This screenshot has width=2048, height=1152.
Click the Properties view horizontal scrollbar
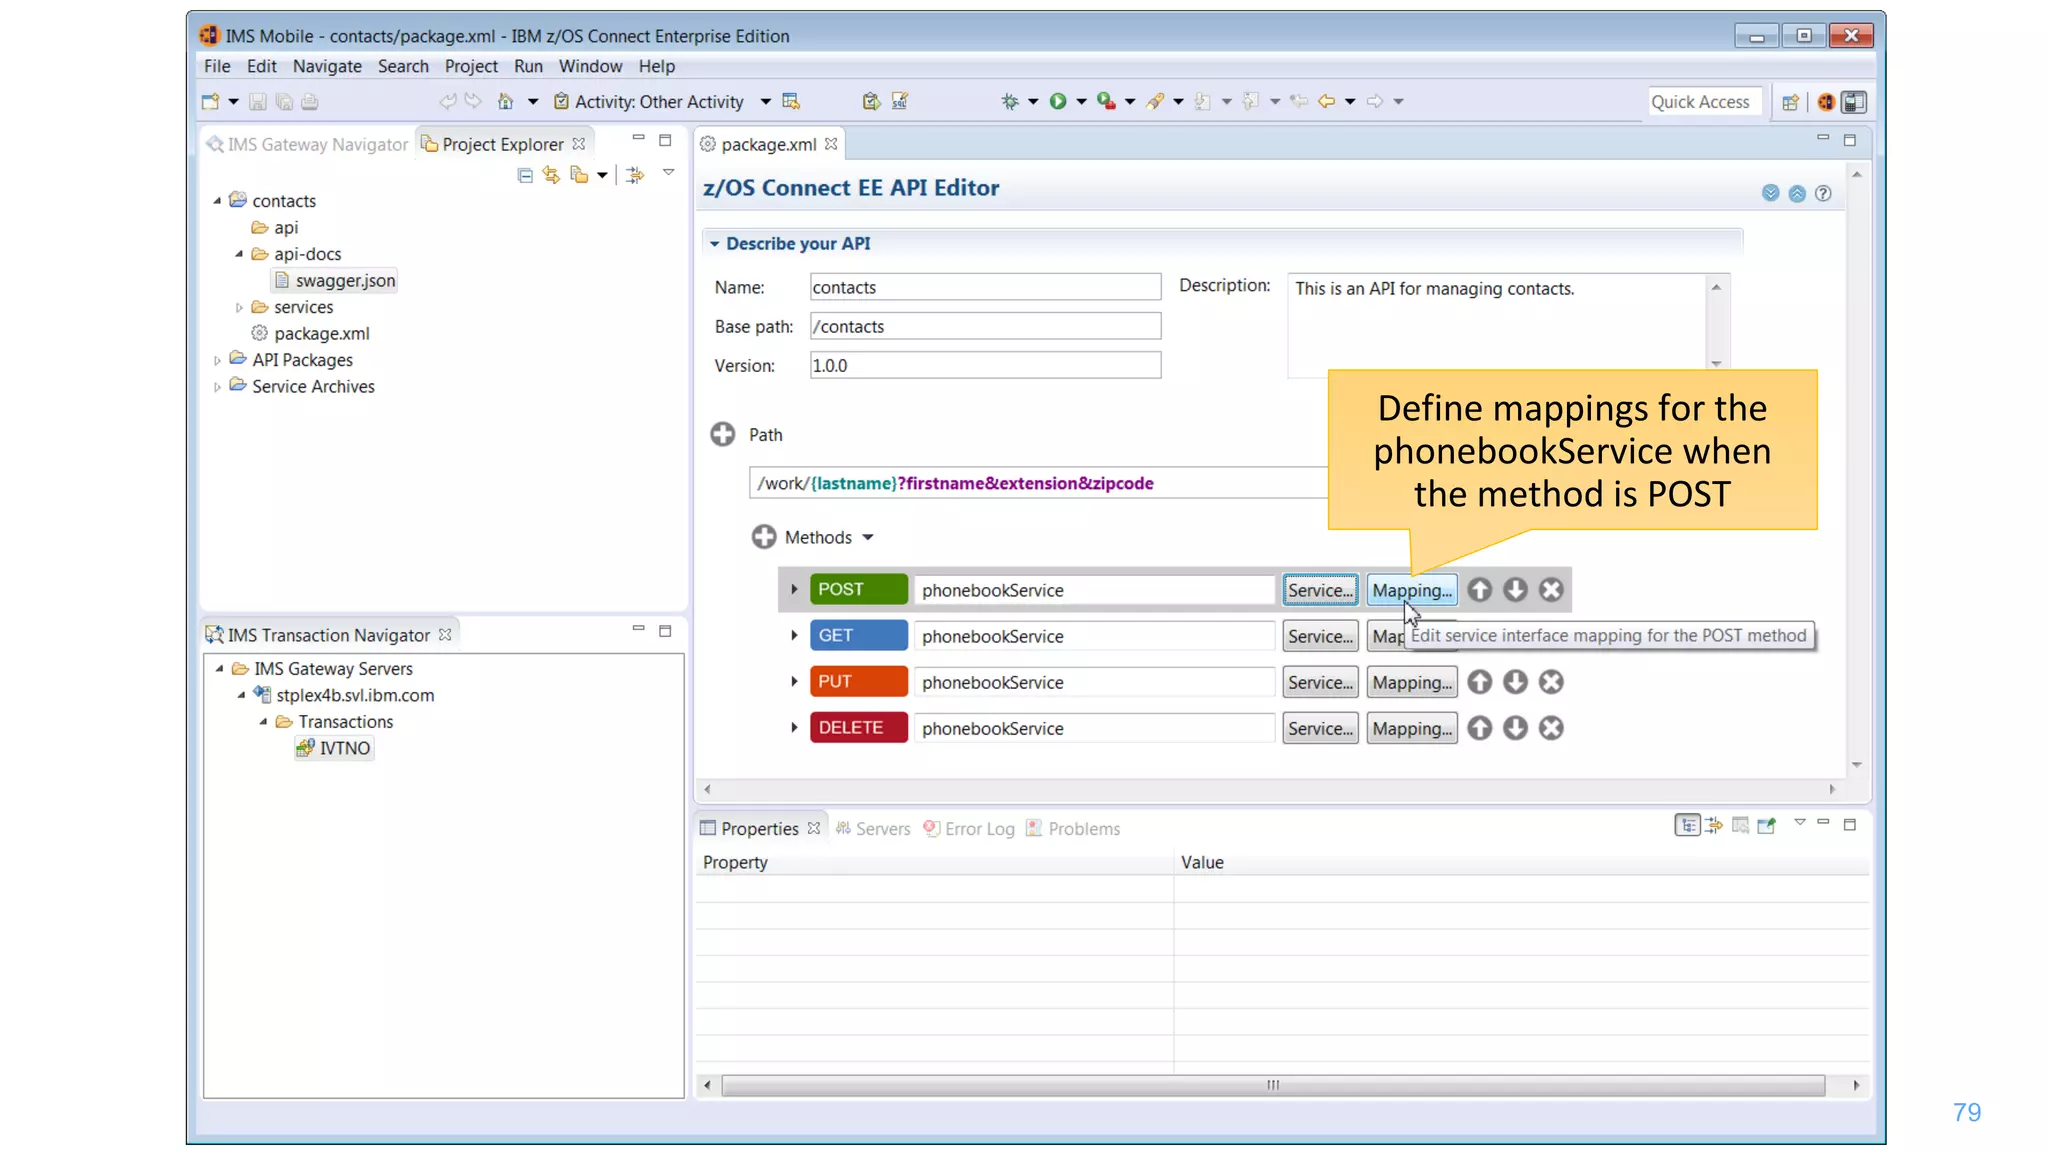[1272, 1085]
